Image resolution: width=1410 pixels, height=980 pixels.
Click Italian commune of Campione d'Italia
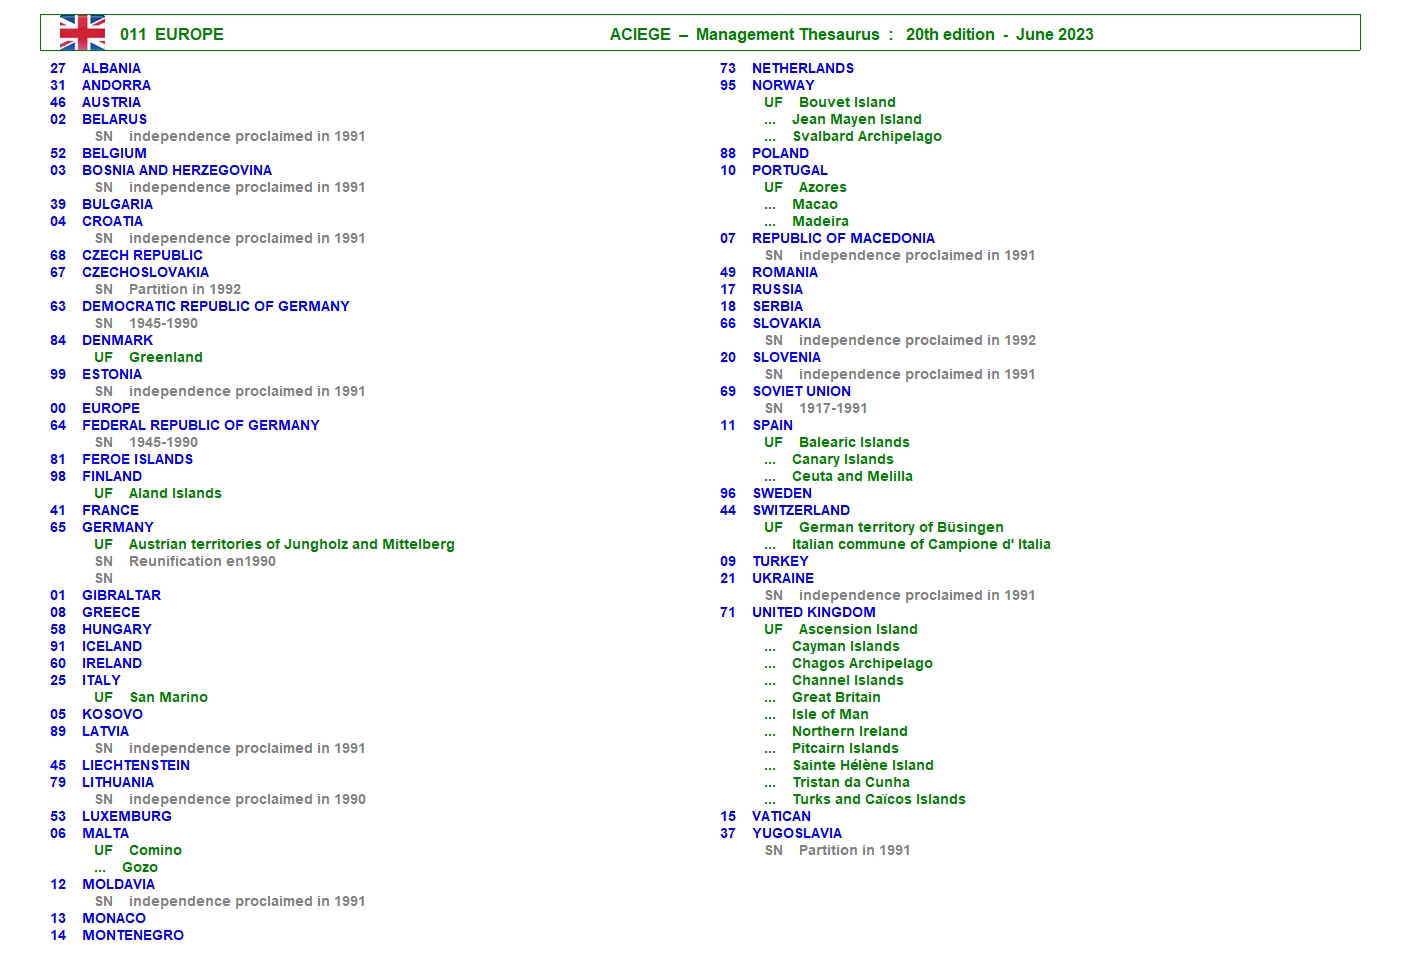click(x=920, y=544)
